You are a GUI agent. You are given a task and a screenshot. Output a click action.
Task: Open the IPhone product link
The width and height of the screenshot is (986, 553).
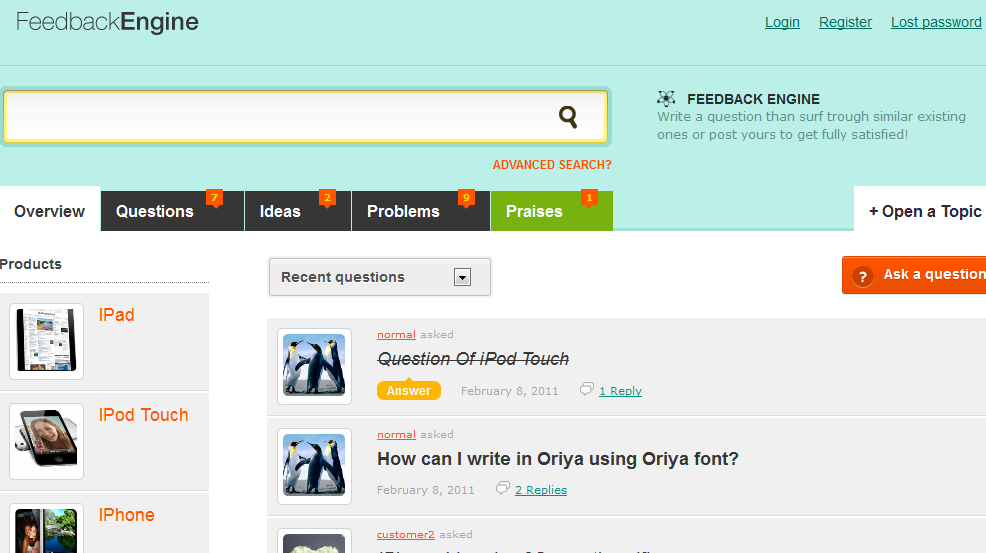[126, 515]
